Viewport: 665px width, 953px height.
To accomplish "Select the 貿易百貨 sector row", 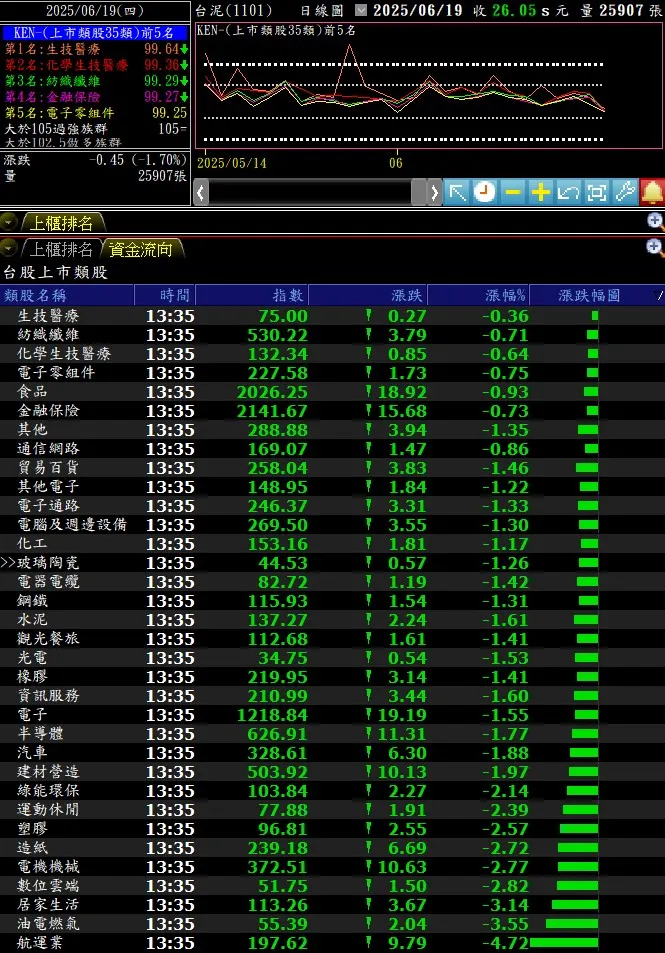I will 332,467.
